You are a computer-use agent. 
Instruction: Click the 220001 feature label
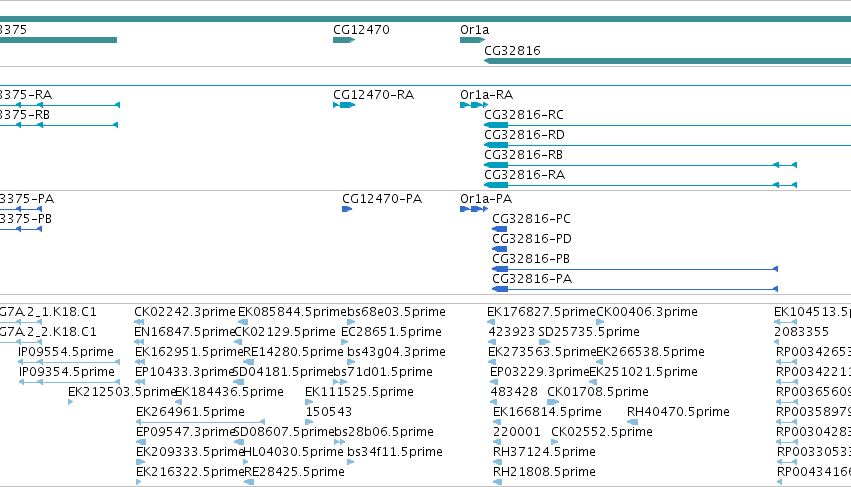click(x=517, y=432)
